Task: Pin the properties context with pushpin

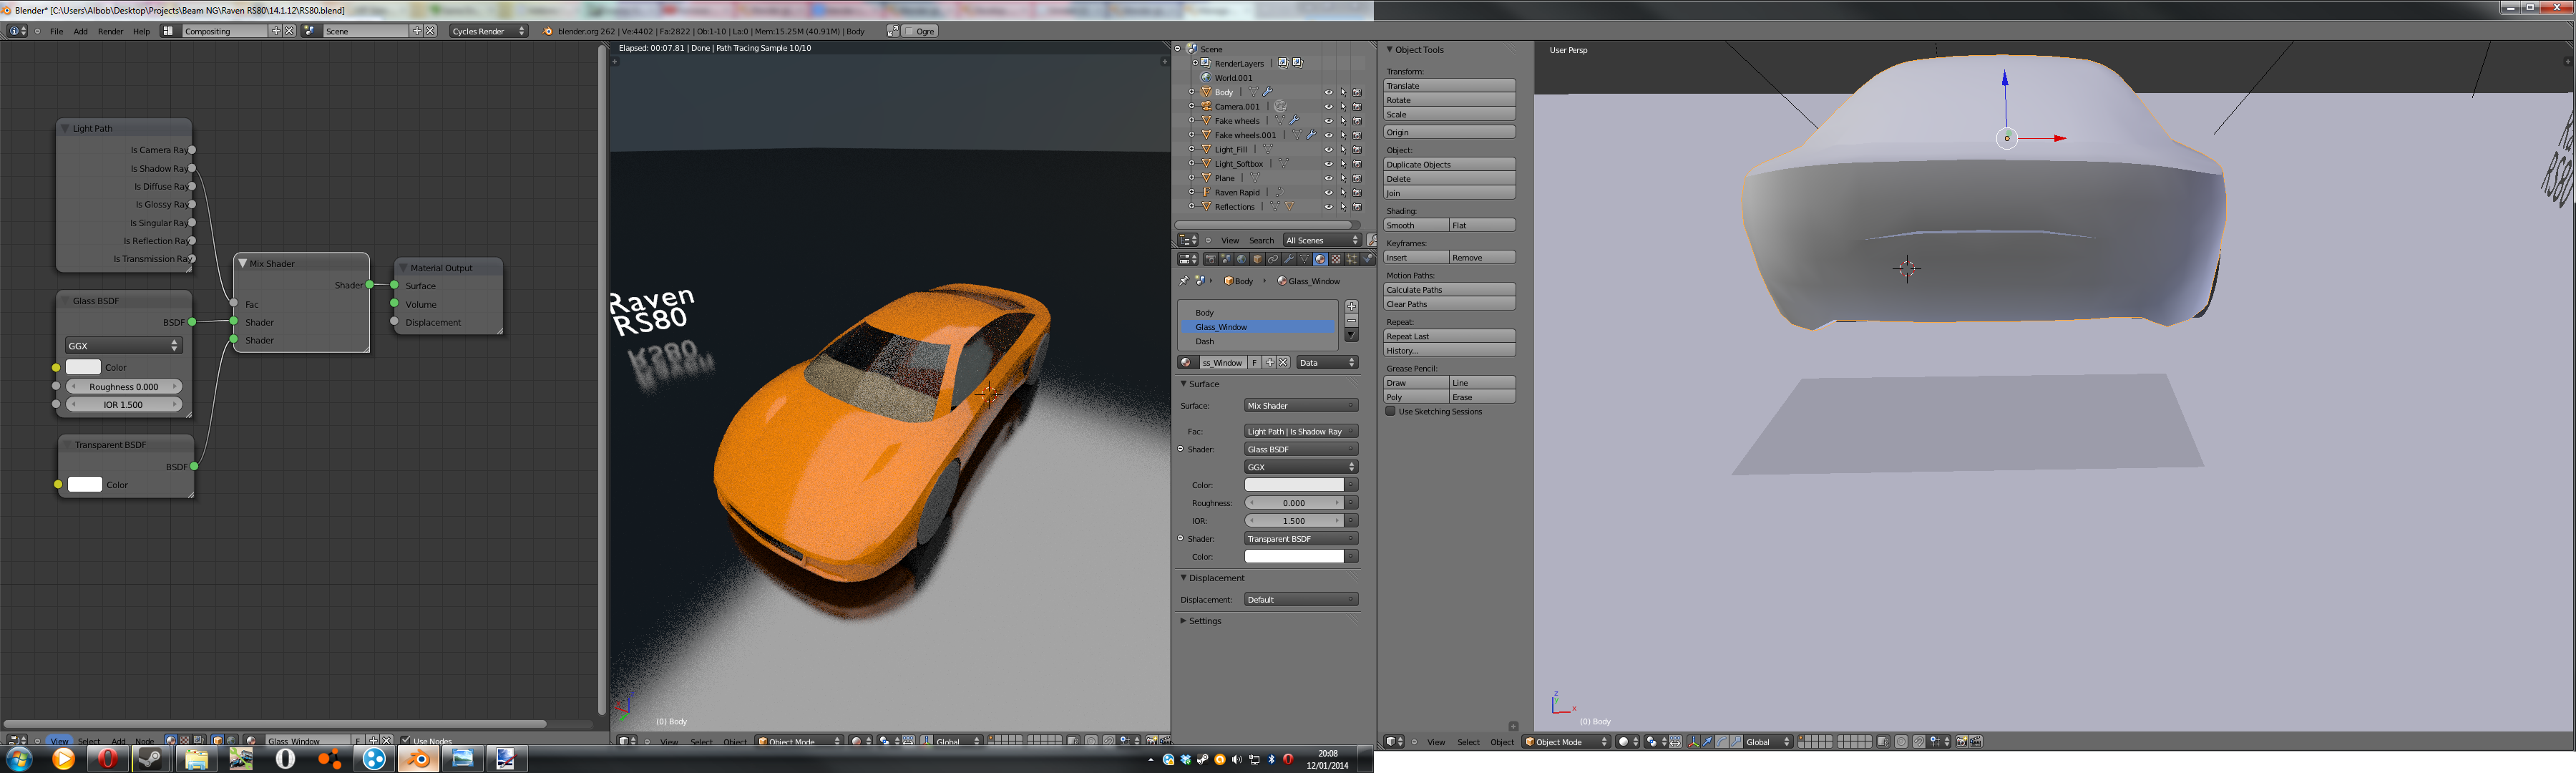Action: (1185, 280)
